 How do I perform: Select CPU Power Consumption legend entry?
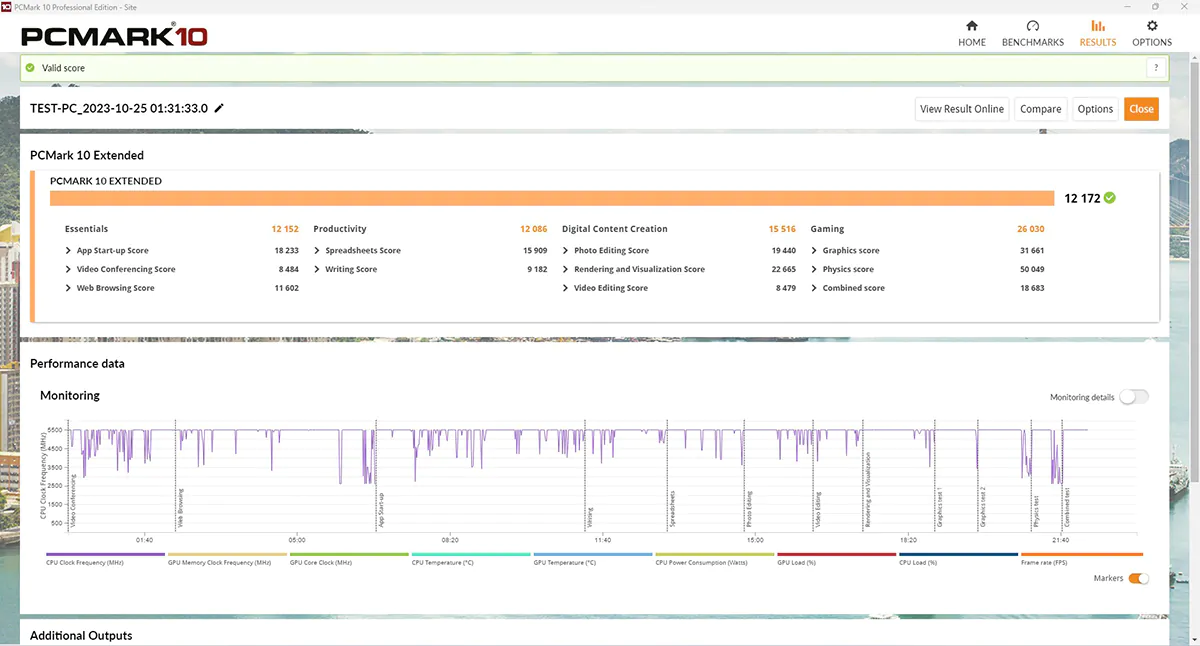point(715,559)
